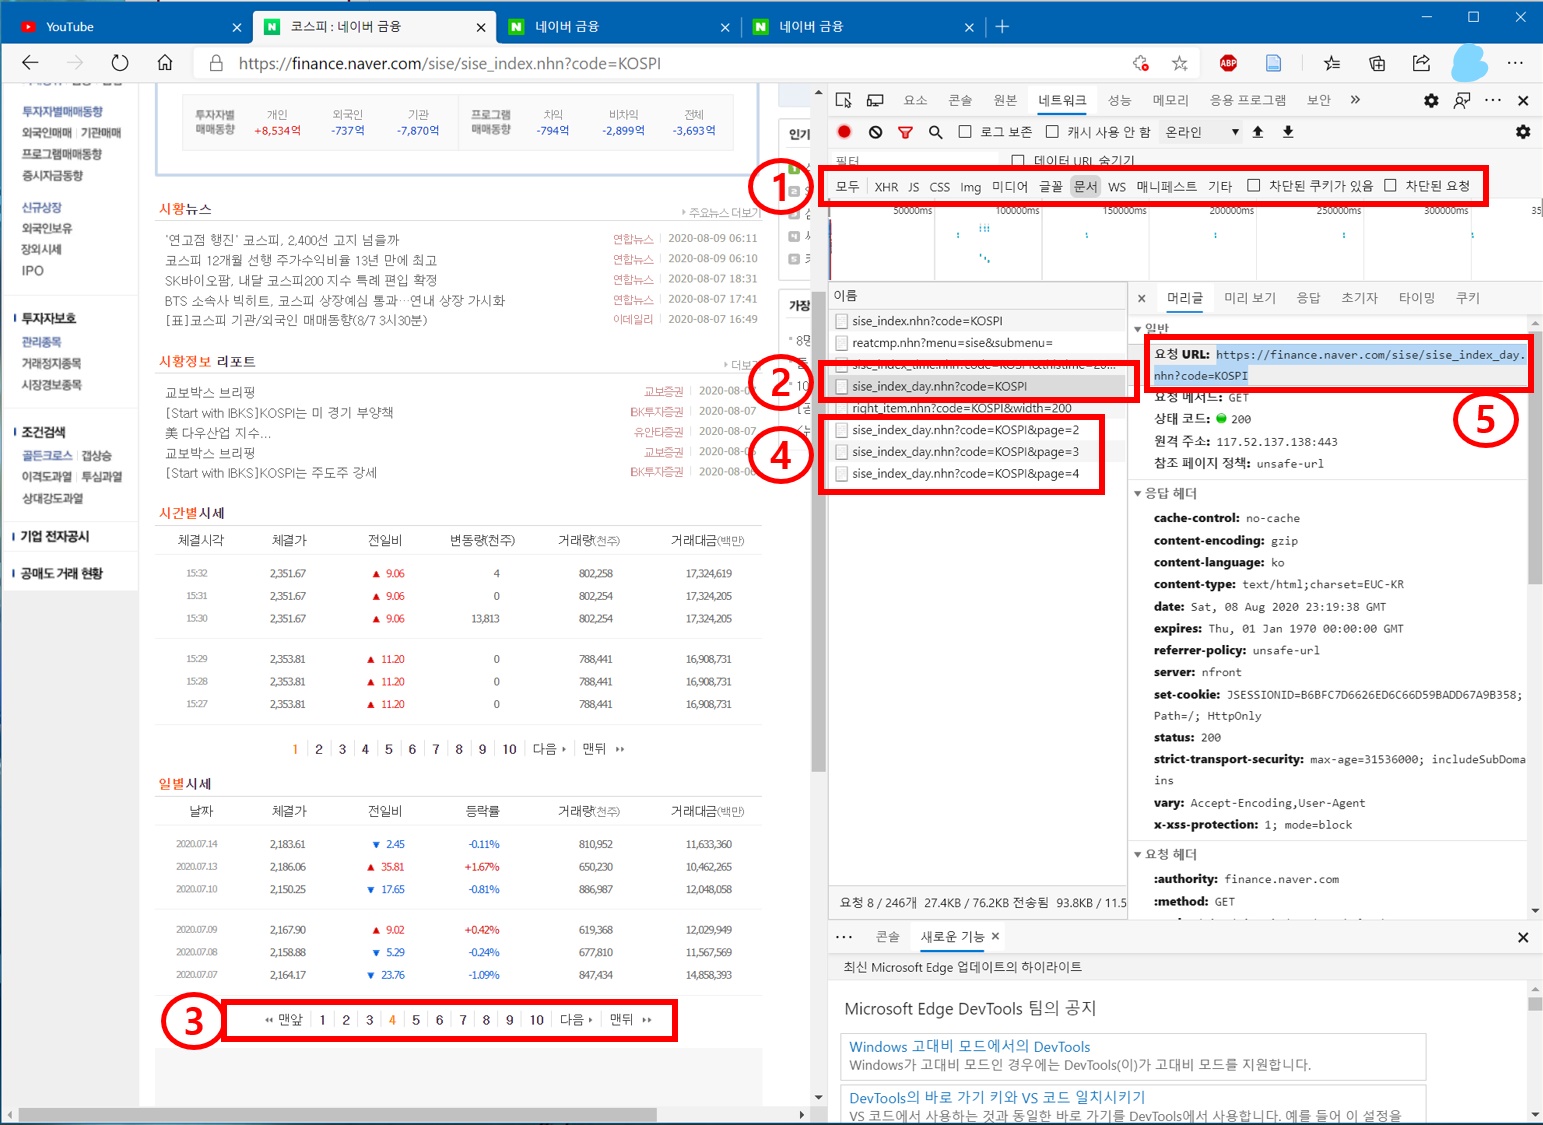Switch to the YouTube browser tab
Screen dimensions: 1543x1125
[x=124, y=27]
